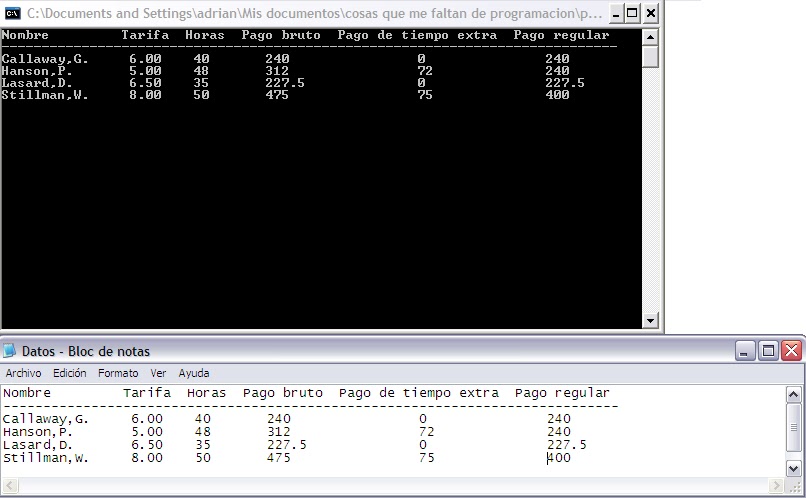Maximize the Datos Bloc de notas window
Viewport: 806px width, 498px height.
768,351
